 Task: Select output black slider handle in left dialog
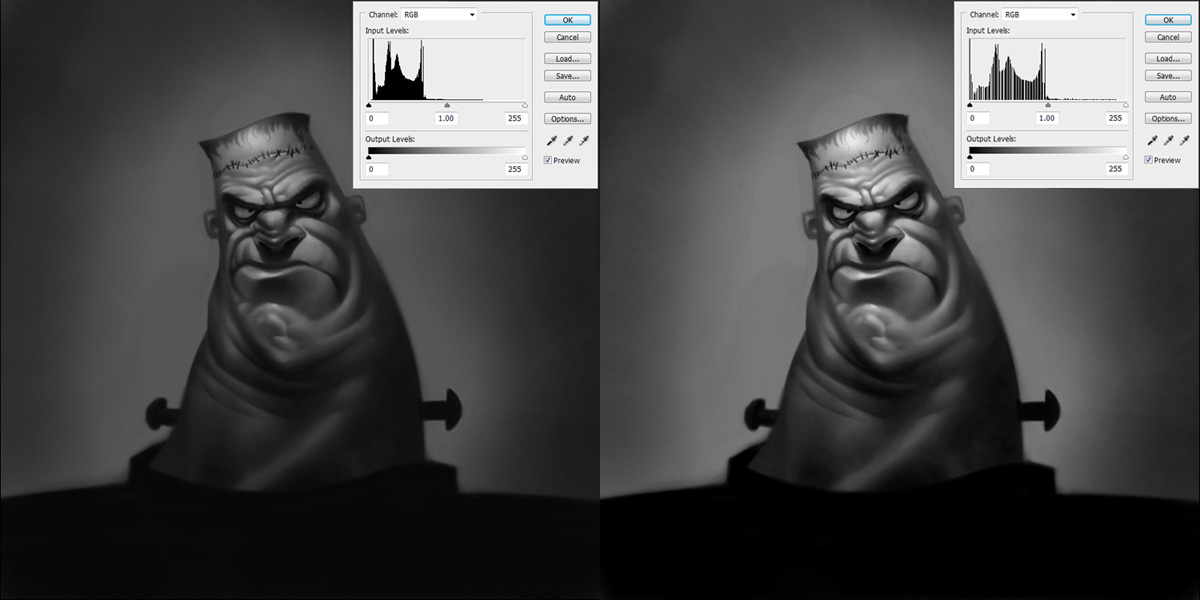369,157
